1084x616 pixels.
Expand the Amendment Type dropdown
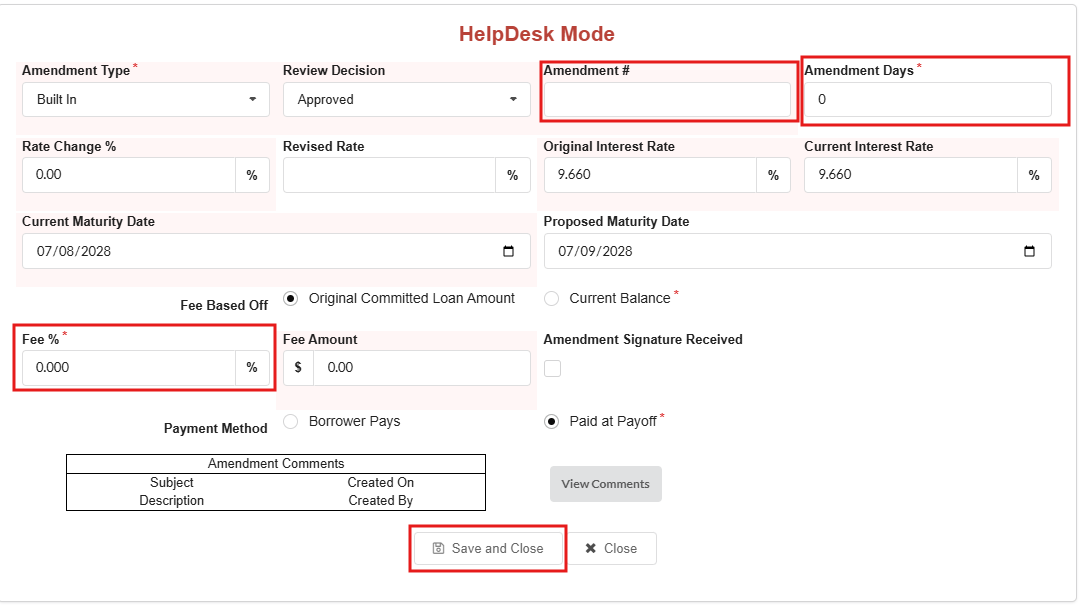click(x=146, y=100)
